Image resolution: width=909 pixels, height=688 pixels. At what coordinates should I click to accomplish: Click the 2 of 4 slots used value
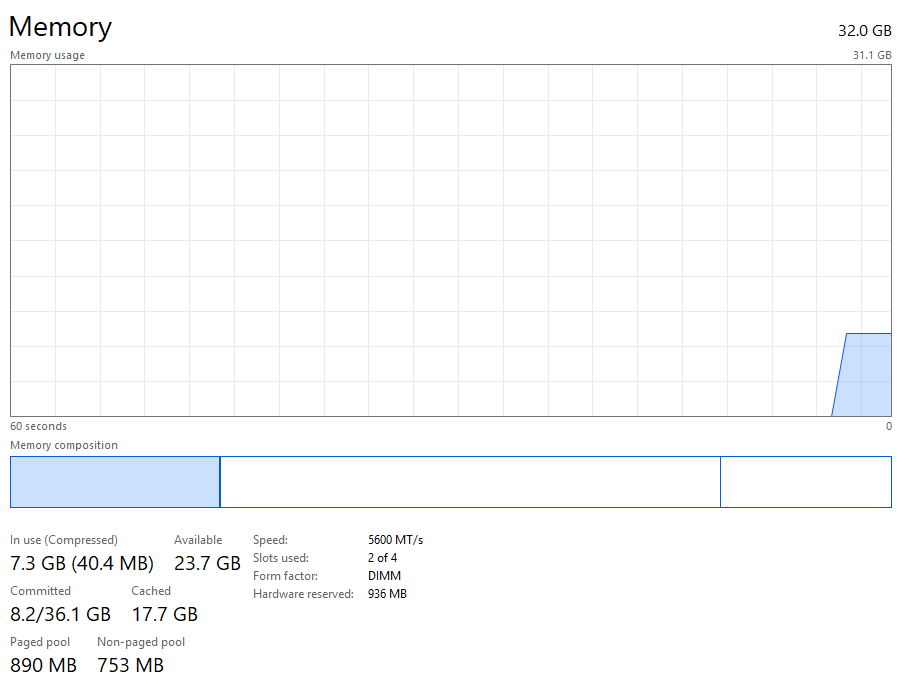point(382,558)
